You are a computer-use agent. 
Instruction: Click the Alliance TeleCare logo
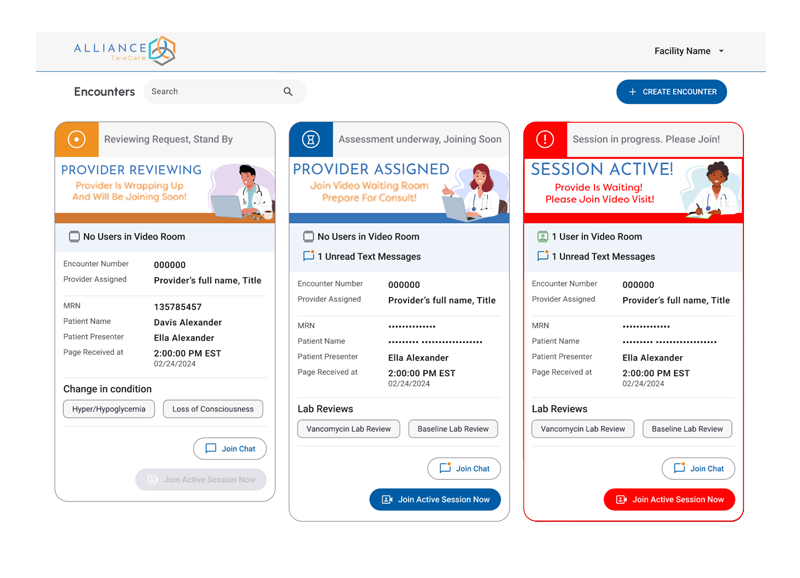pos(124,51)
